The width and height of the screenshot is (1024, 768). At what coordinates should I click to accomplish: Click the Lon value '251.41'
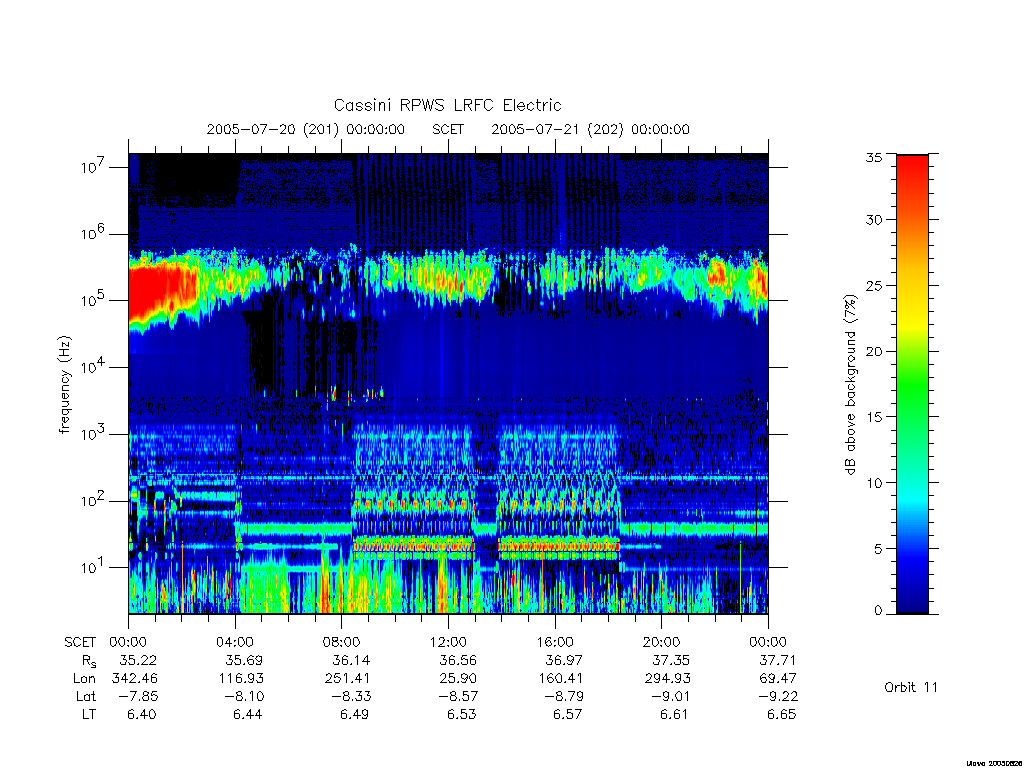point(347,678)
